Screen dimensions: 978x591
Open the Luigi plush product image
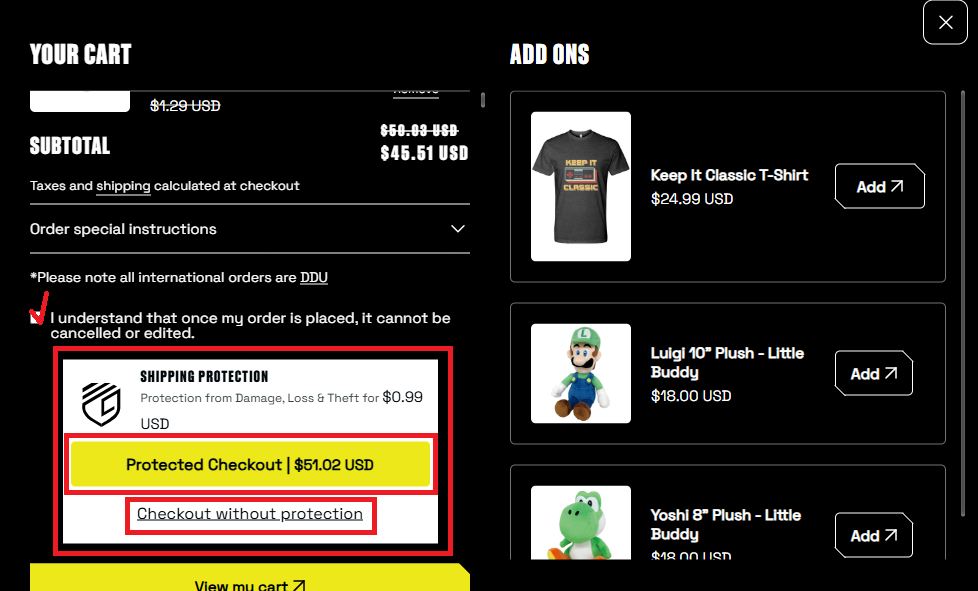[x=581, y=373]
